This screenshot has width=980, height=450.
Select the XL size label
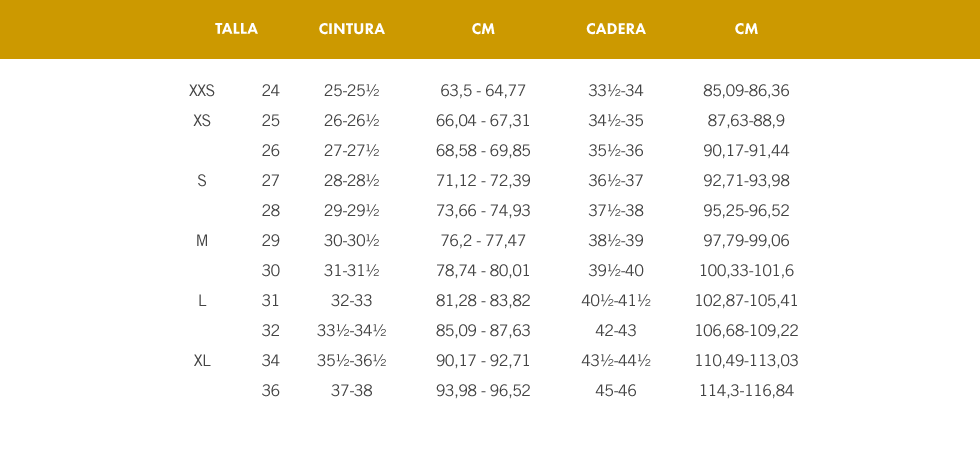pyautogui.click(x=202, y=361)
